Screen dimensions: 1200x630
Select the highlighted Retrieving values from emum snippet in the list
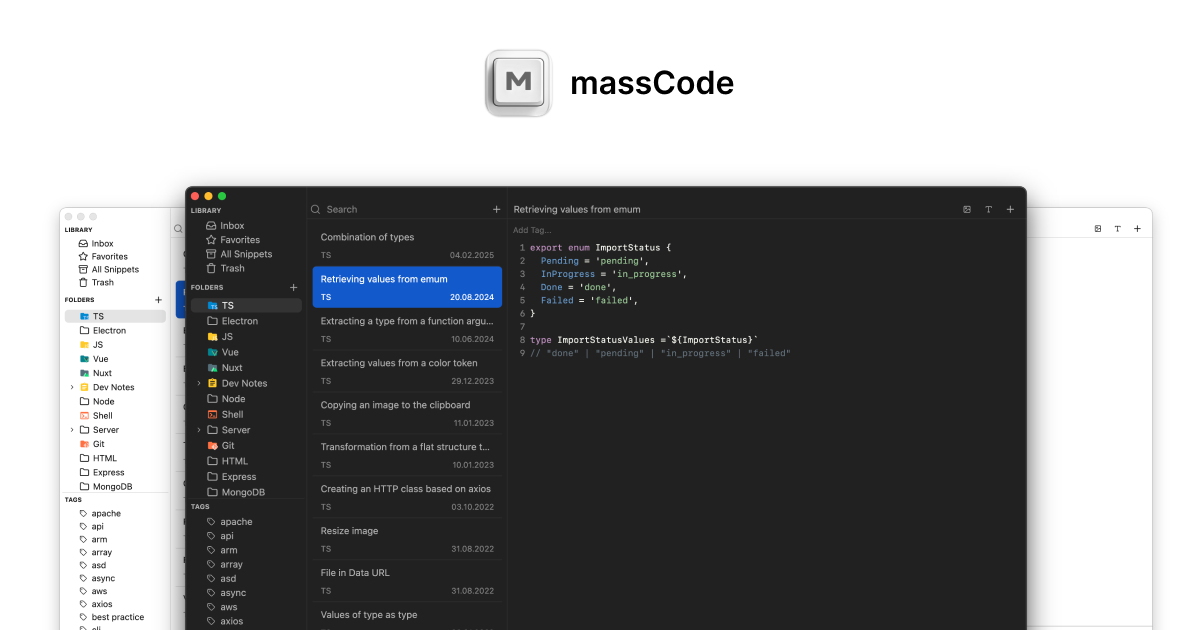coord(407,287)
